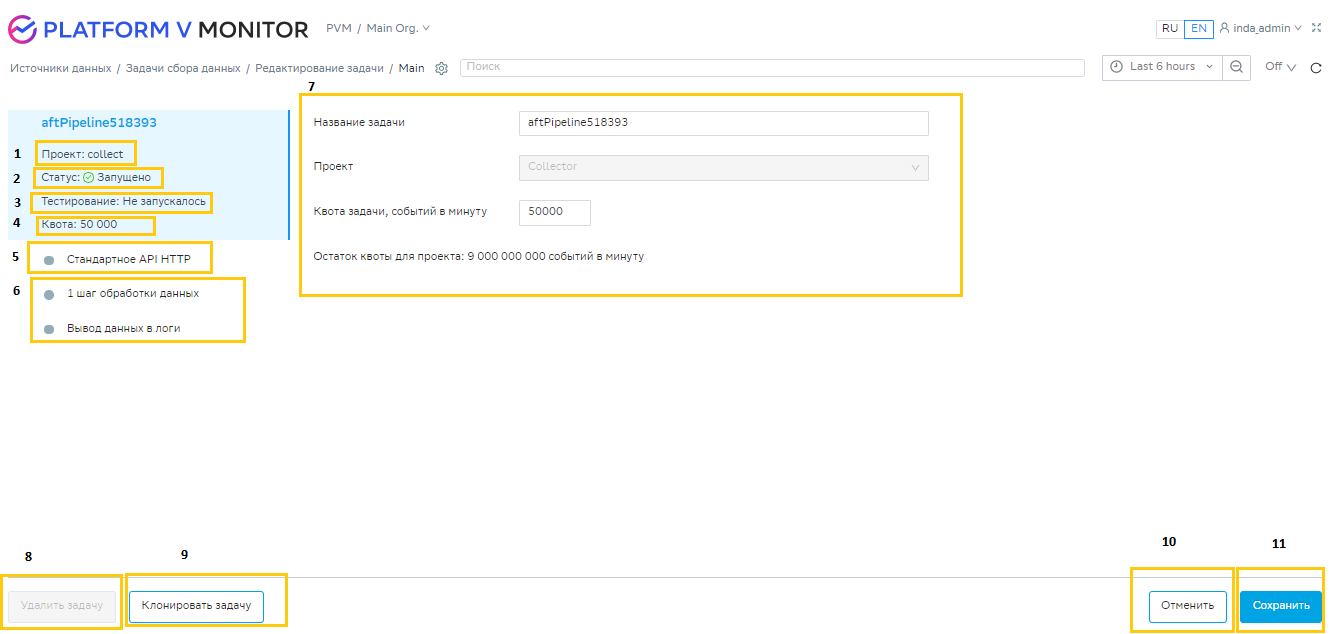The height and width of the screenshot is (634, 1339).
Task: Open the auto-refresh Off dropdown
Action: click(x=1280, y=67)
